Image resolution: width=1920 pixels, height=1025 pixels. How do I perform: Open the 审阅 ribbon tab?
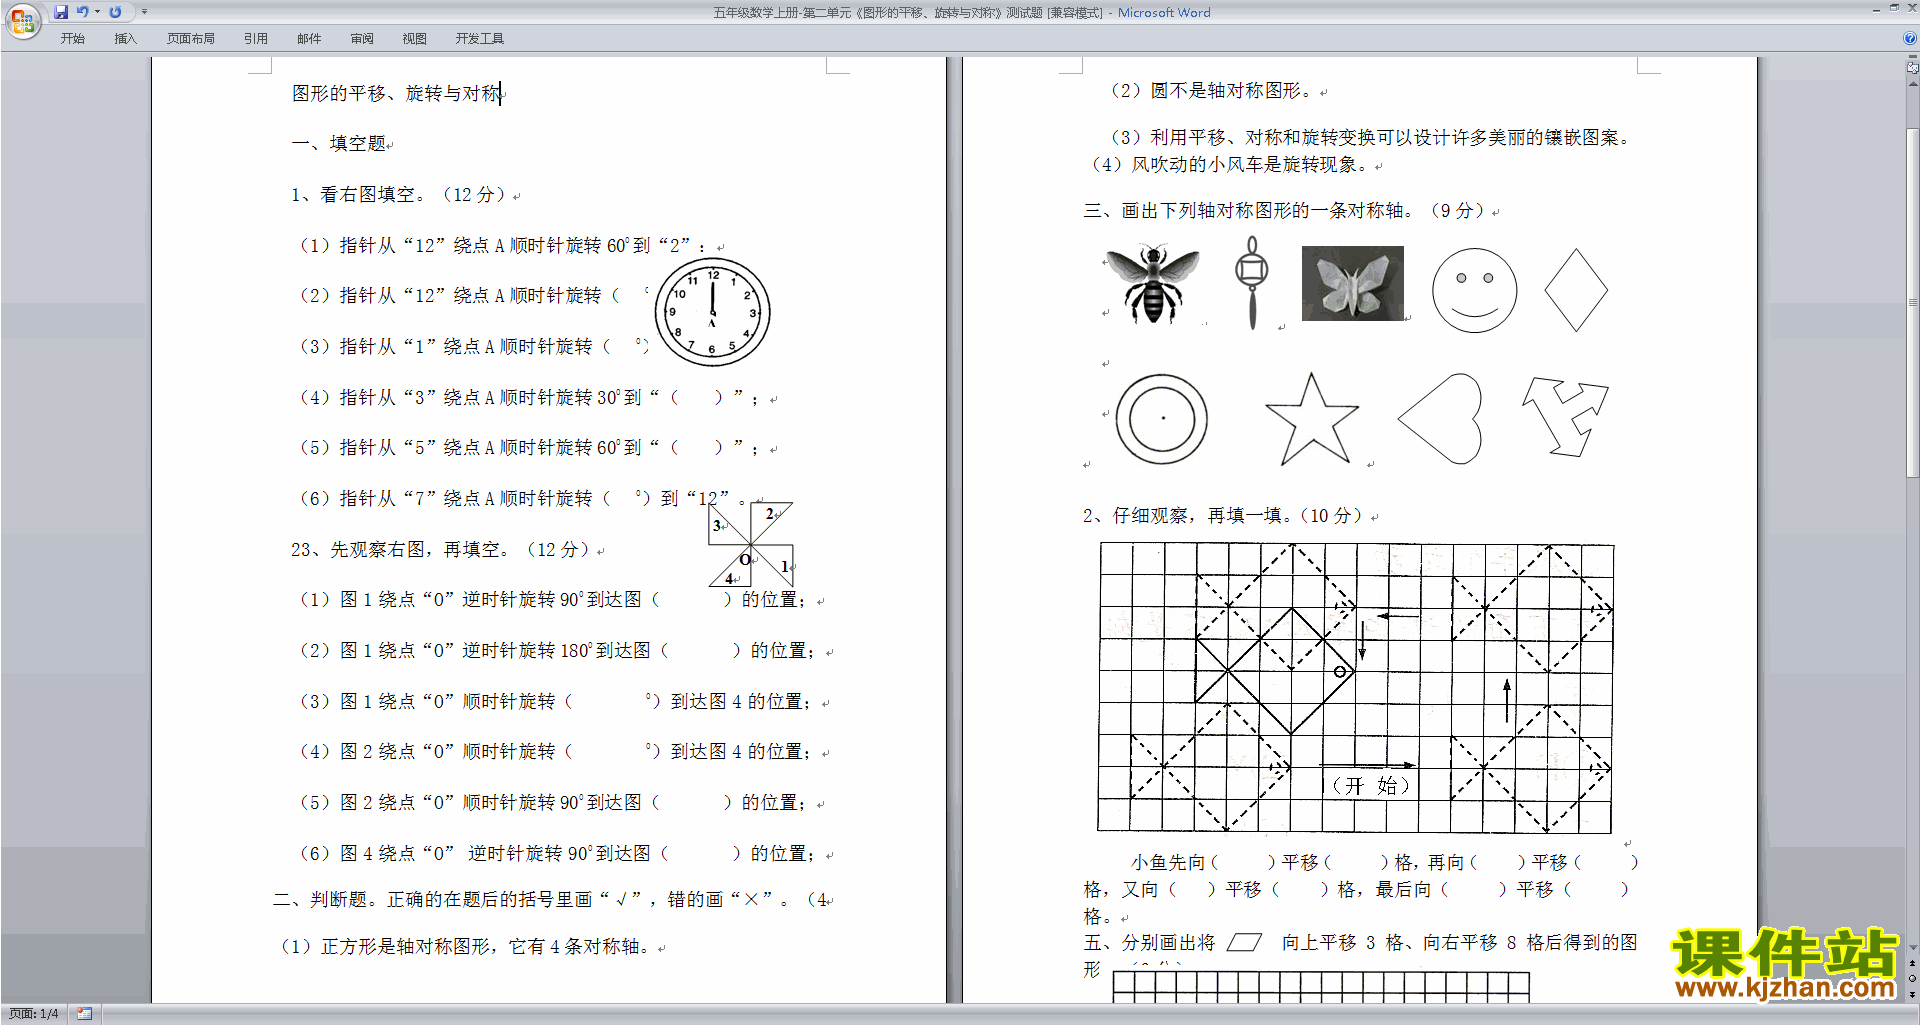[x=362, y=39]
